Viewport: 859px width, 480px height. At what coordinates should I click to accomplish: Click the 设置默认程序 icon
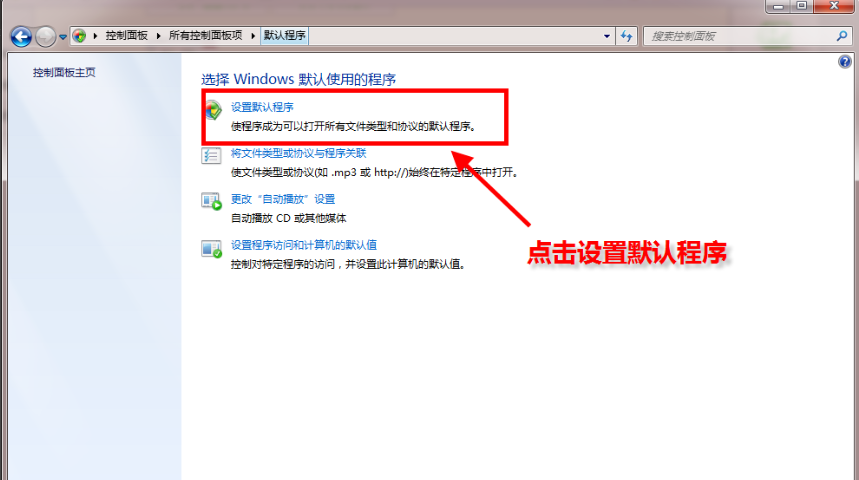pos(212,110)
